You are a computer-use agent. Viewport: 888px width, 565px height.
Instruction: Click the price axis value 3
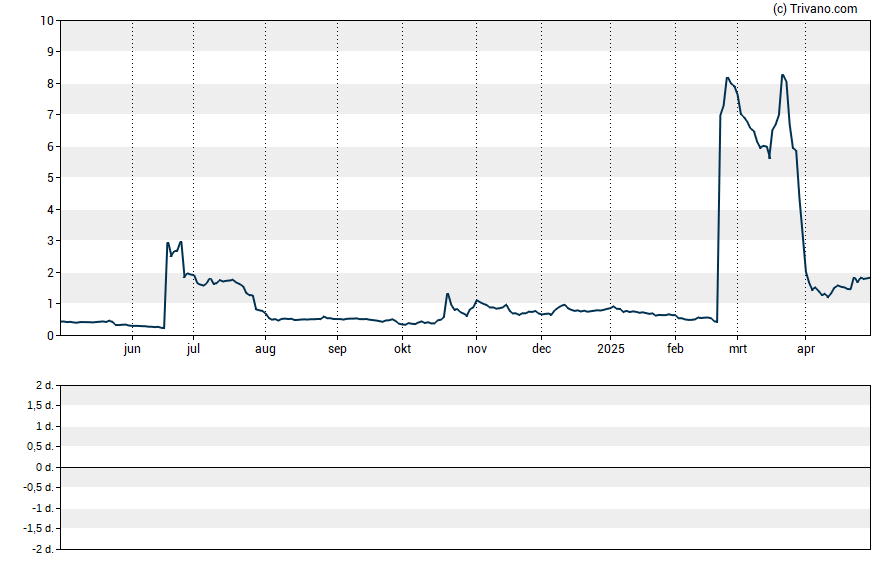pyautogui.click(x=50, y=241)
